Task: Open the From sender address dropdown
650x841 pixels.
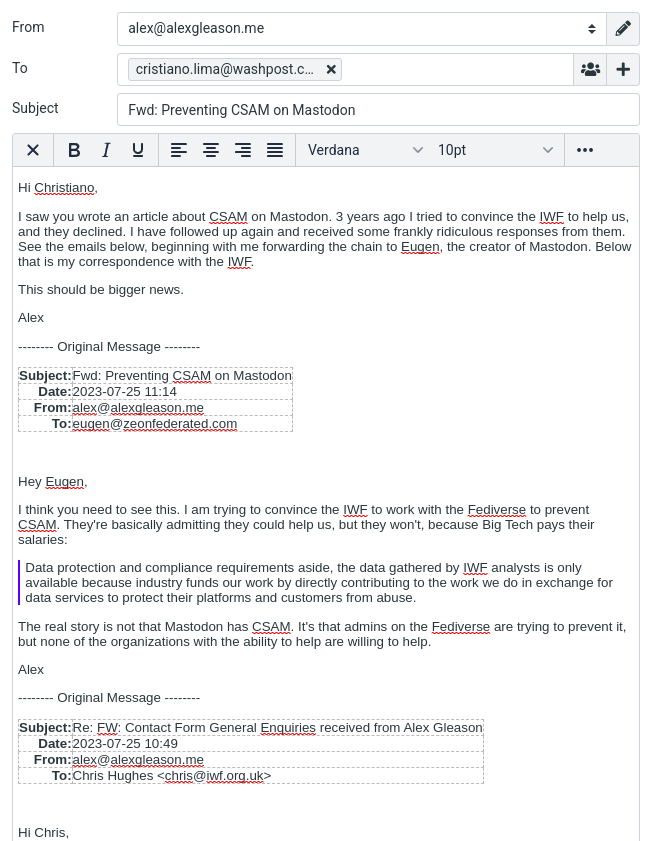Action: click(362, 28)
